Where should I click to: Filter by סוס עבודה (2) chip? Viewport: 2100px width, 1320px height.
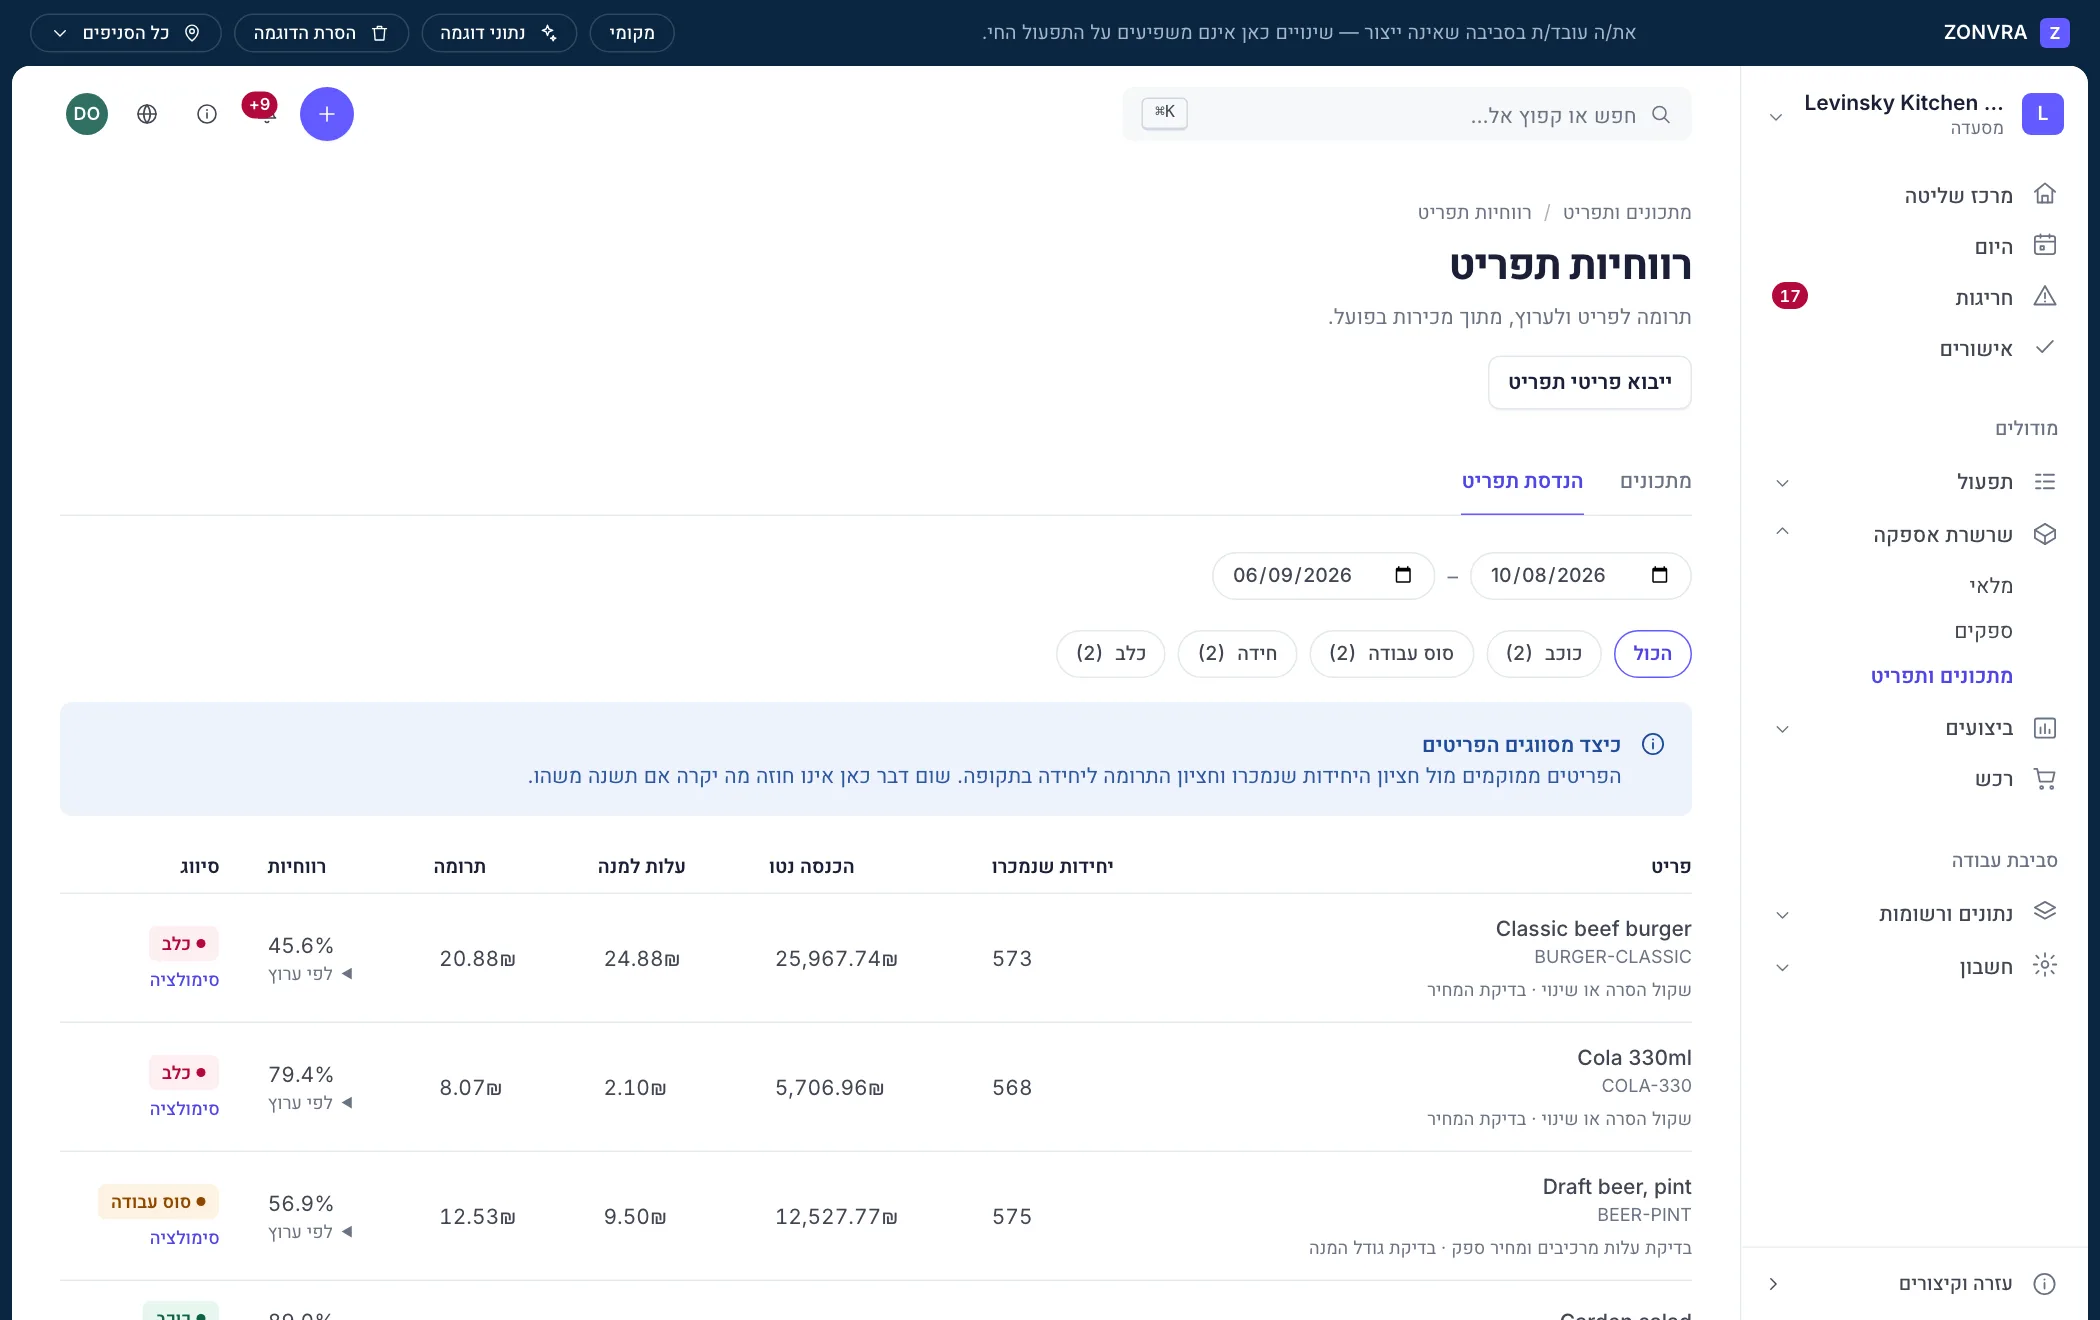[1391, 654]
